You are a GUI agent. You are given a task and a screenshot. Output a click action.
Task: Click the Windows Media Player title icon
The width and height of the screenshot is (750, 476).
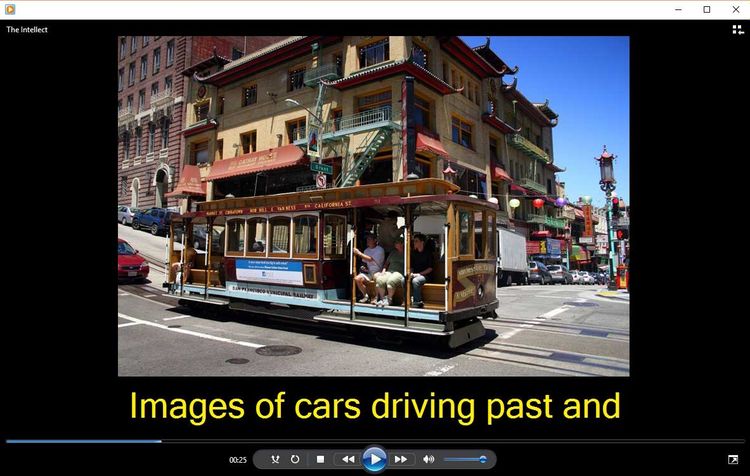[x=10, y=9]
